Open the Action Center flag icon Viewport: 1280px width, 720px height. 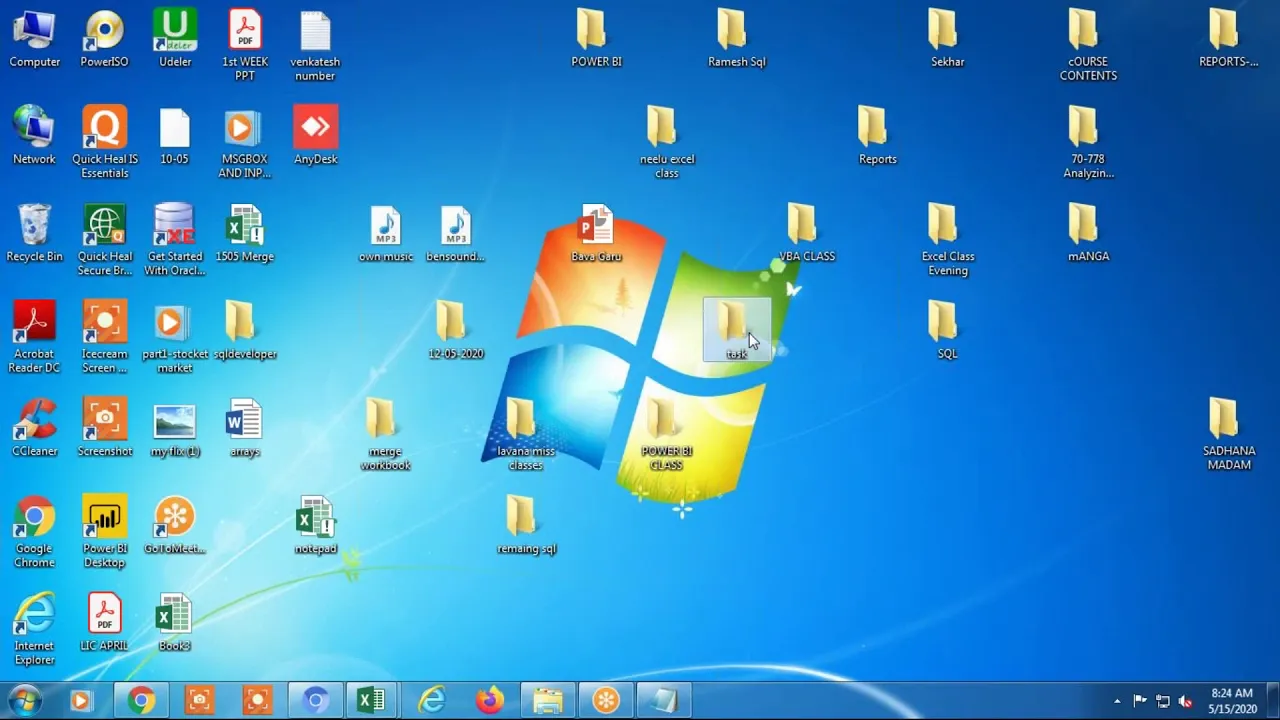[1140, 701]
